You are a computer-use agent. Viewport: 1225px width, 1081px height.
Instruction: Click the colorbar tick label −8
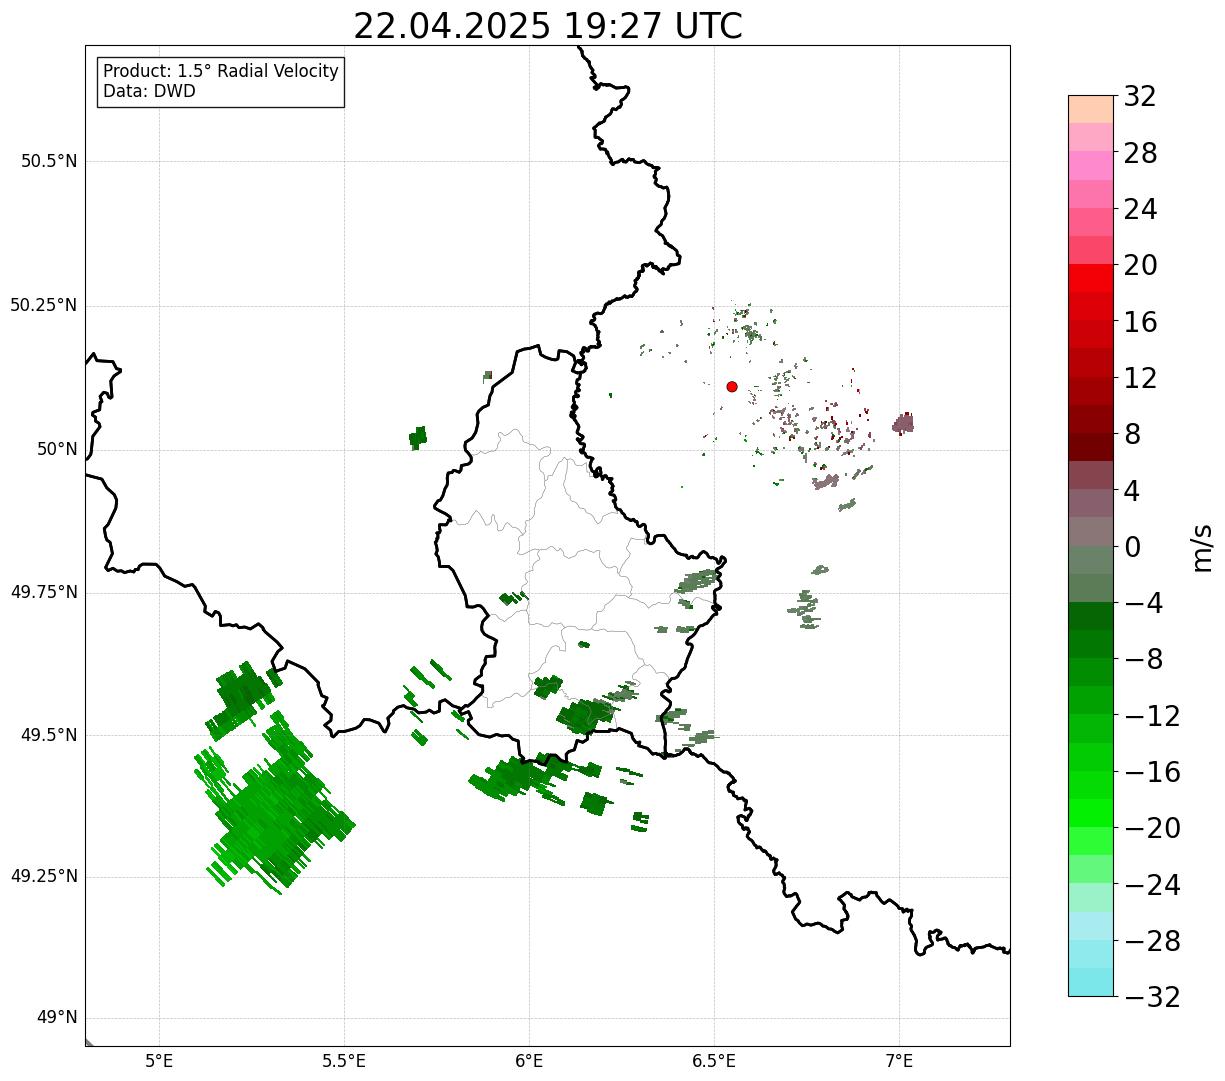tap(1143, 660)
